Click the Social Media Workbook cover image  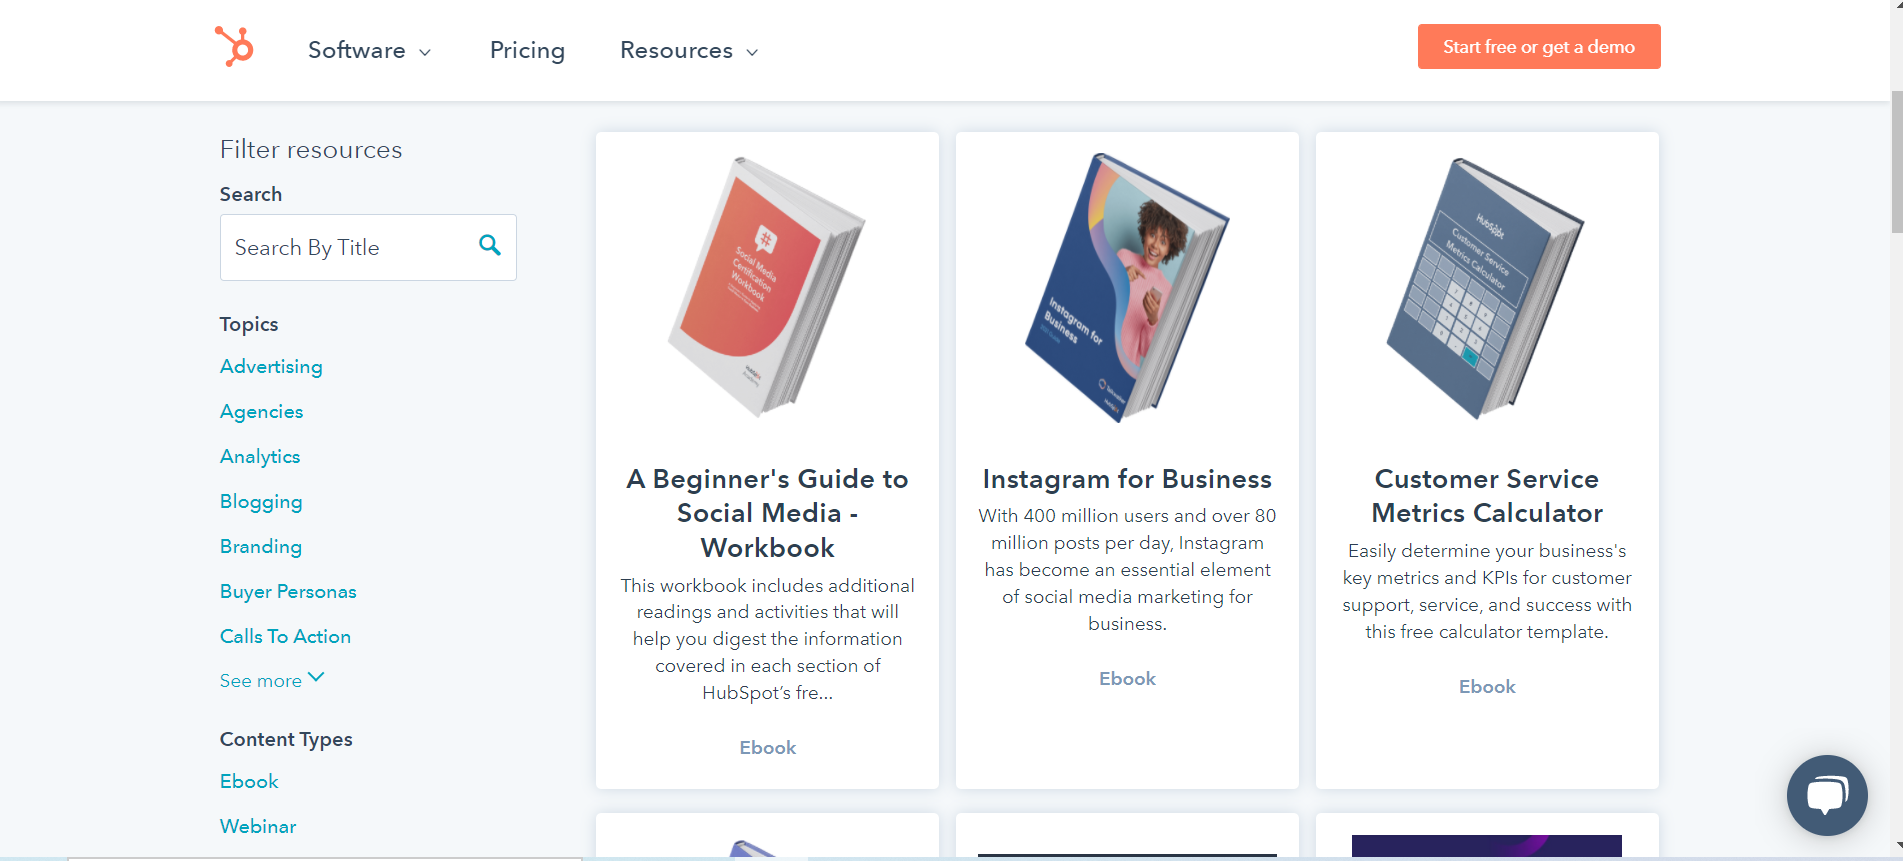tap(767, 287)
